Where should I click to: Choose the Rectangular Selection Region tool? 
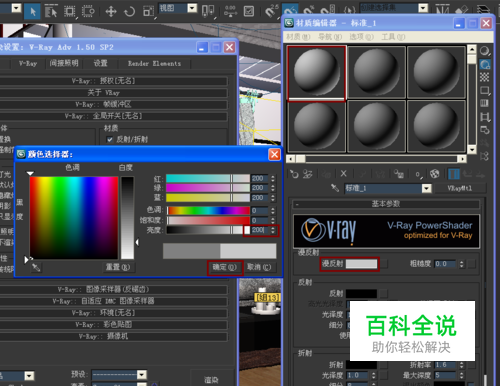[x=70, y=12]
